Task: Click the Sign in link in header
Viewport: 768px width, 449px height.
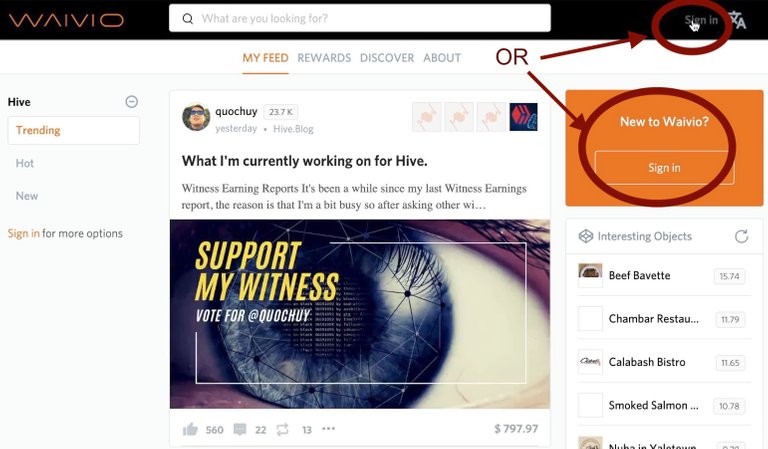Action: click(701, 20)
